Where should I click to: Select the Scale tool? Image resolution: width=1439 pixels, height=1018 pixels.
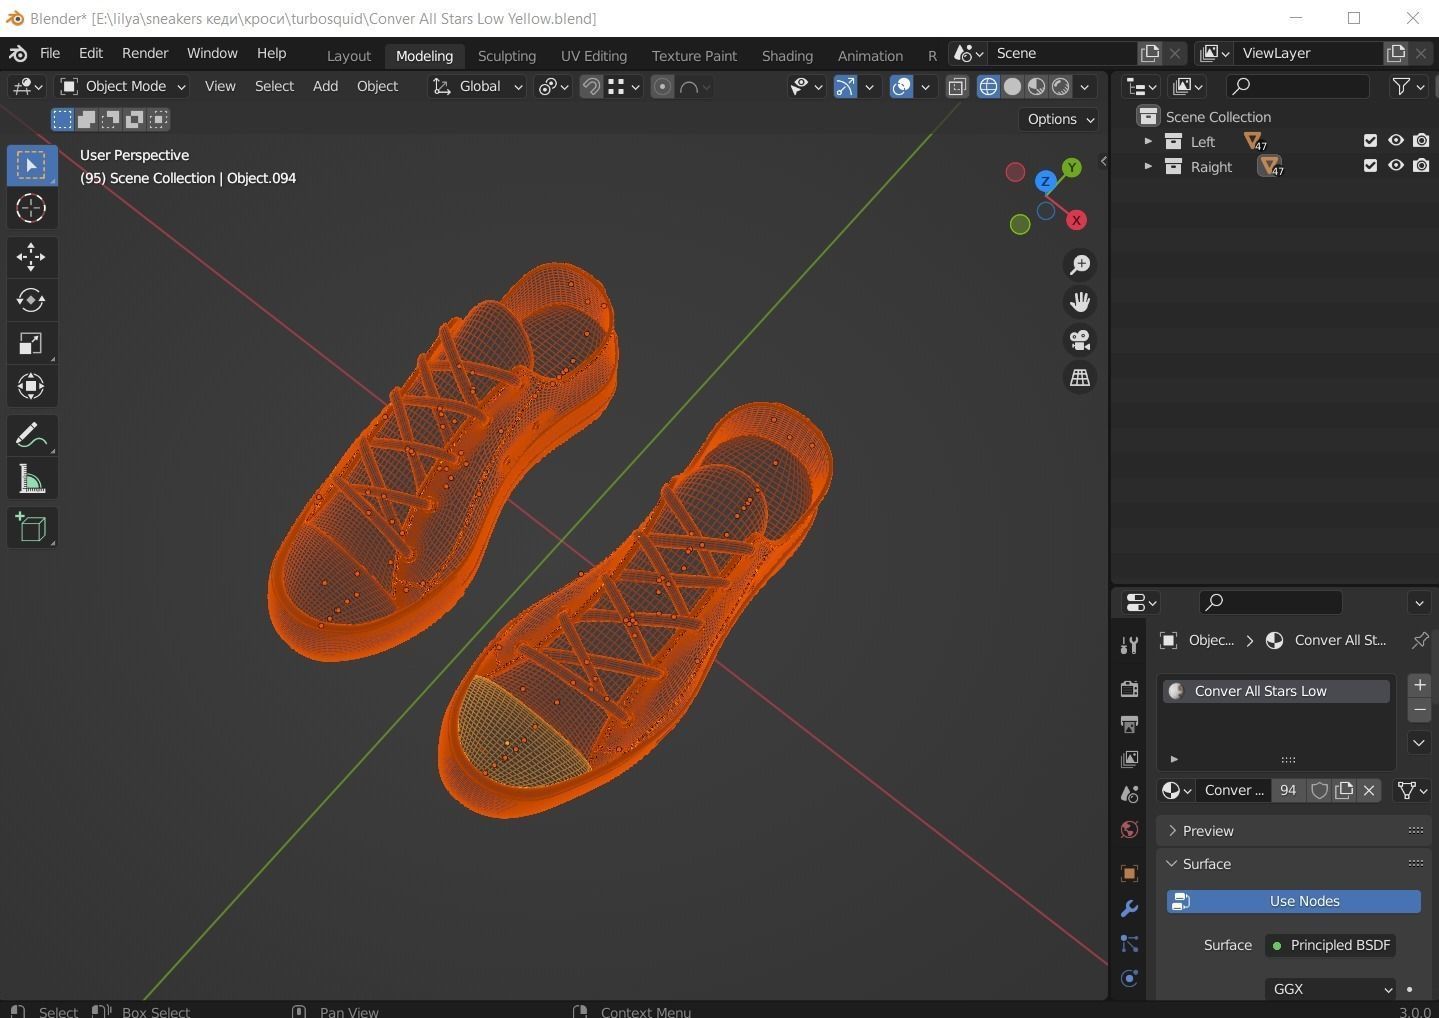[31, 343]
